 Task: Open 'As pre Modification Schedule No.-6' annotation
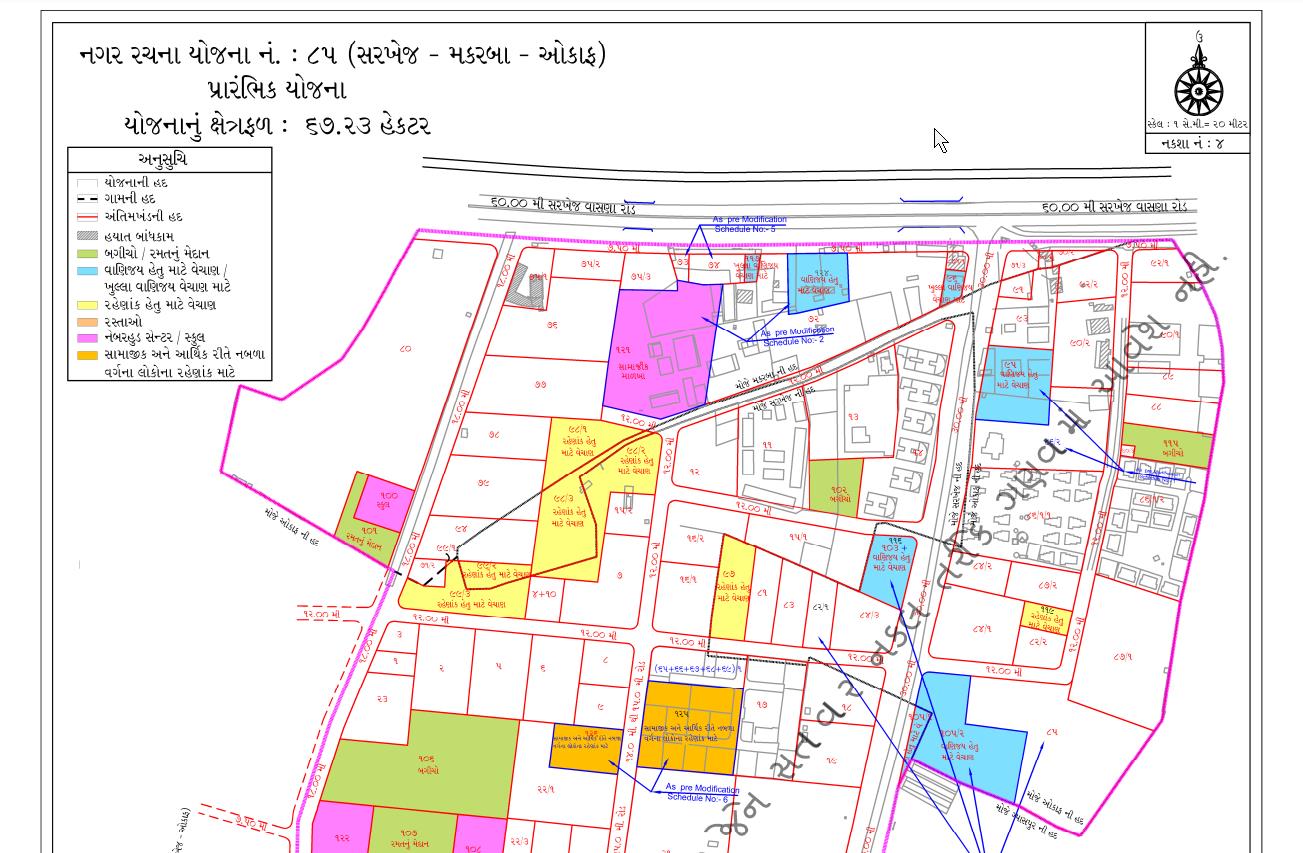(700, 793)
